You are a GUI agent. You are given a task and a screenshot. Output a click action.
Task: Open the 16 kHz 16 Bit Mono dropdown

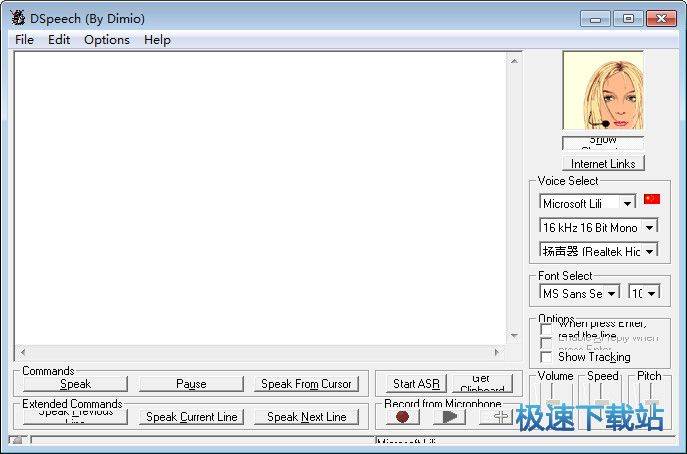pyautogui.click(x=649, y=227)
